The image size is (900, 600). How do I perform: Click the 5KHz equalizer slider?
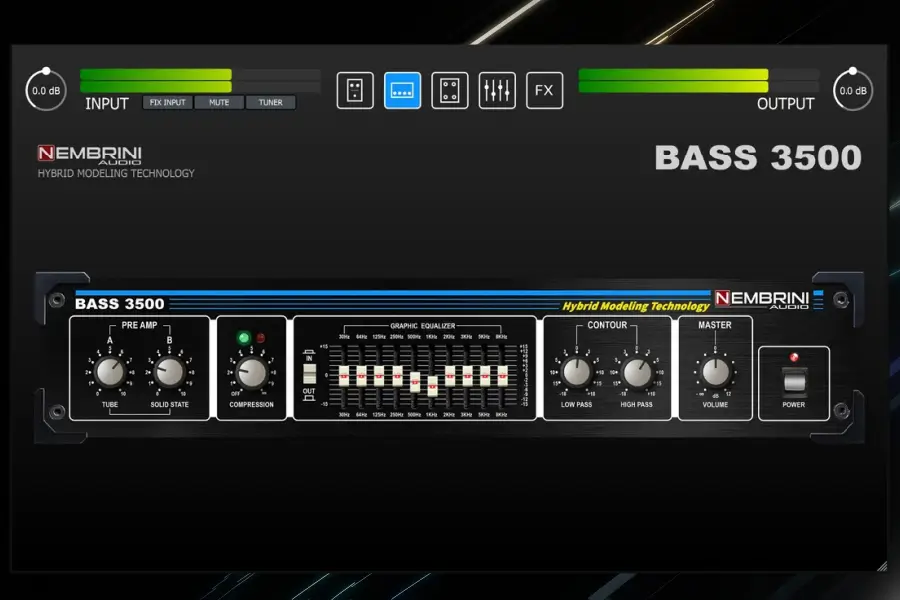485,376
